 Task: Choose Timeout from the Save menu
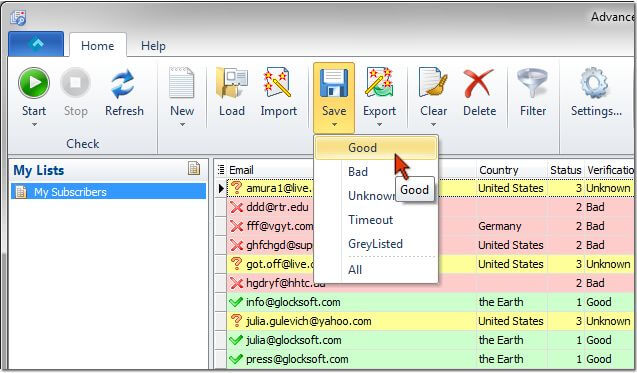[370, 220]
